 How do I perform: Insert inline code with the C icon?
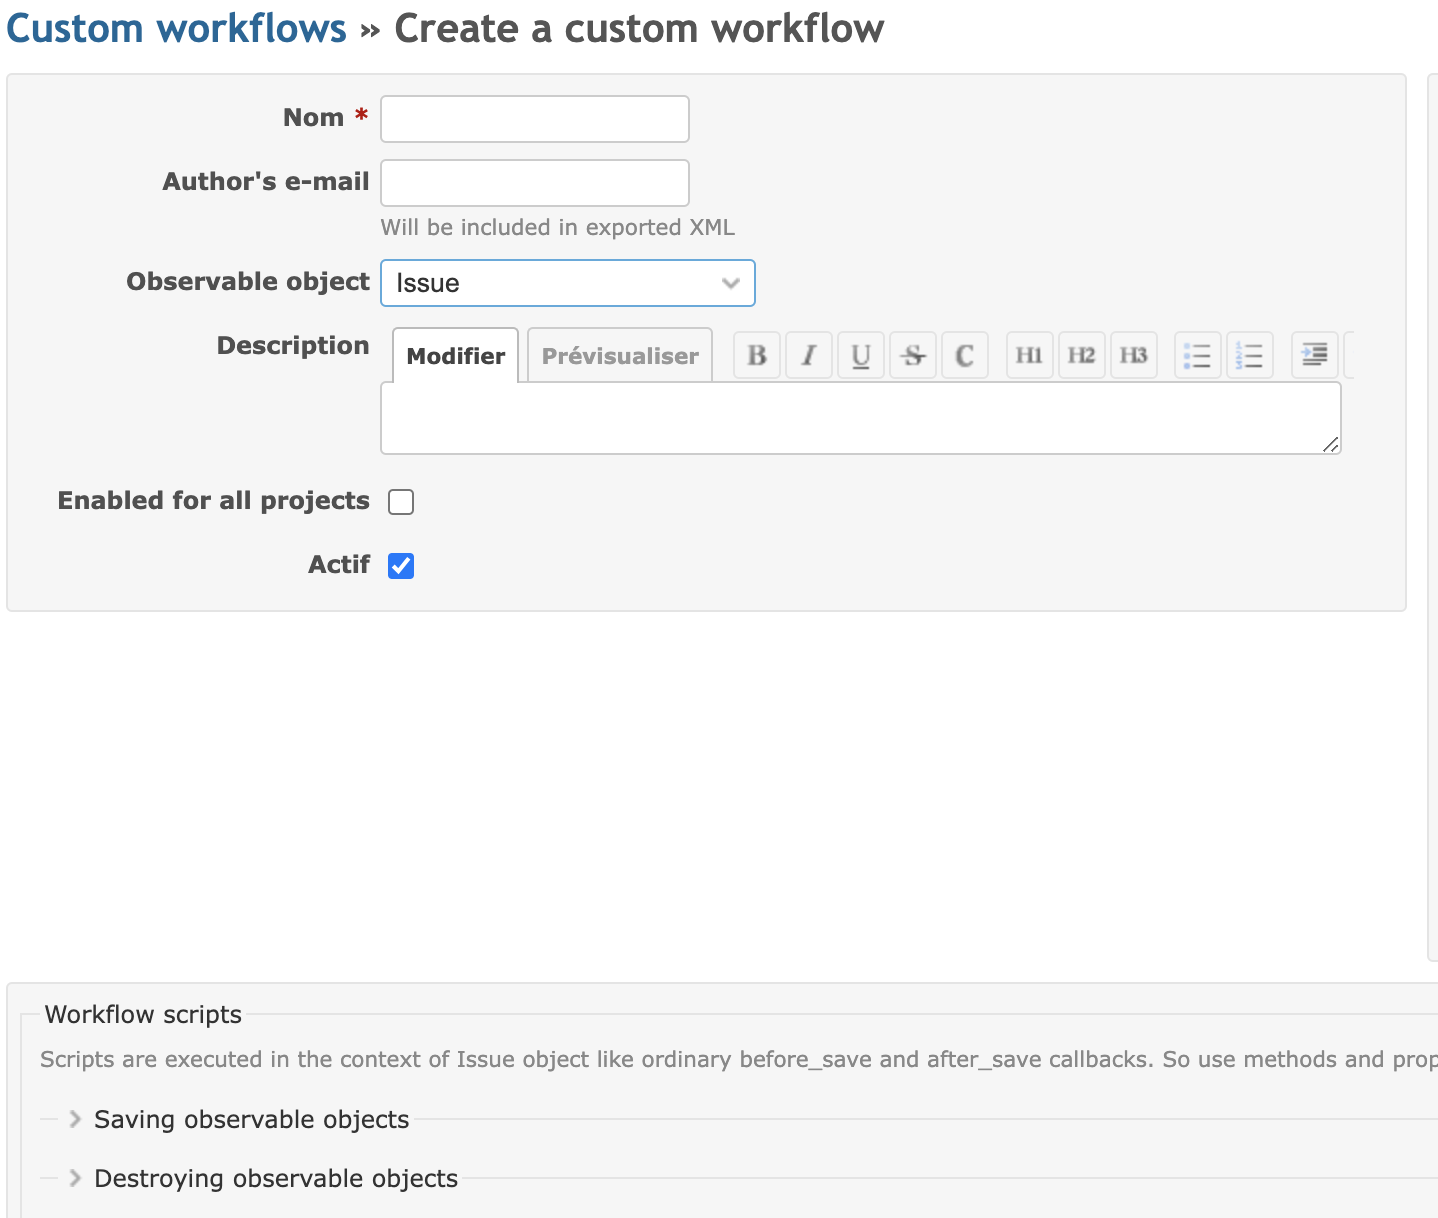[x=964, y=355]
